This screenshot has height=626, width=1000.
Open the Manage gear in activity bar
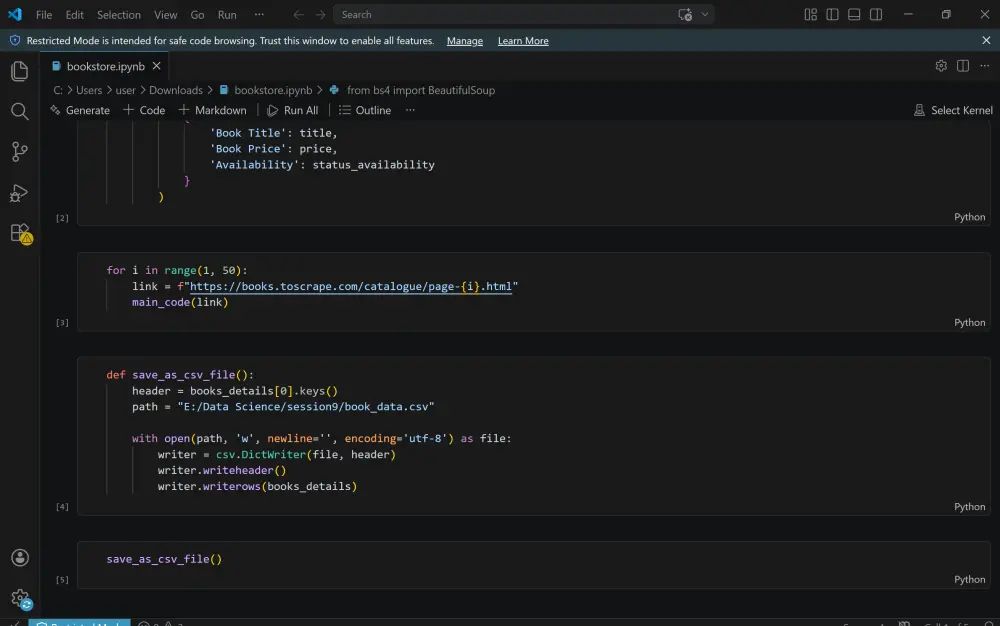pyautogui.click(x=20, y=599)
